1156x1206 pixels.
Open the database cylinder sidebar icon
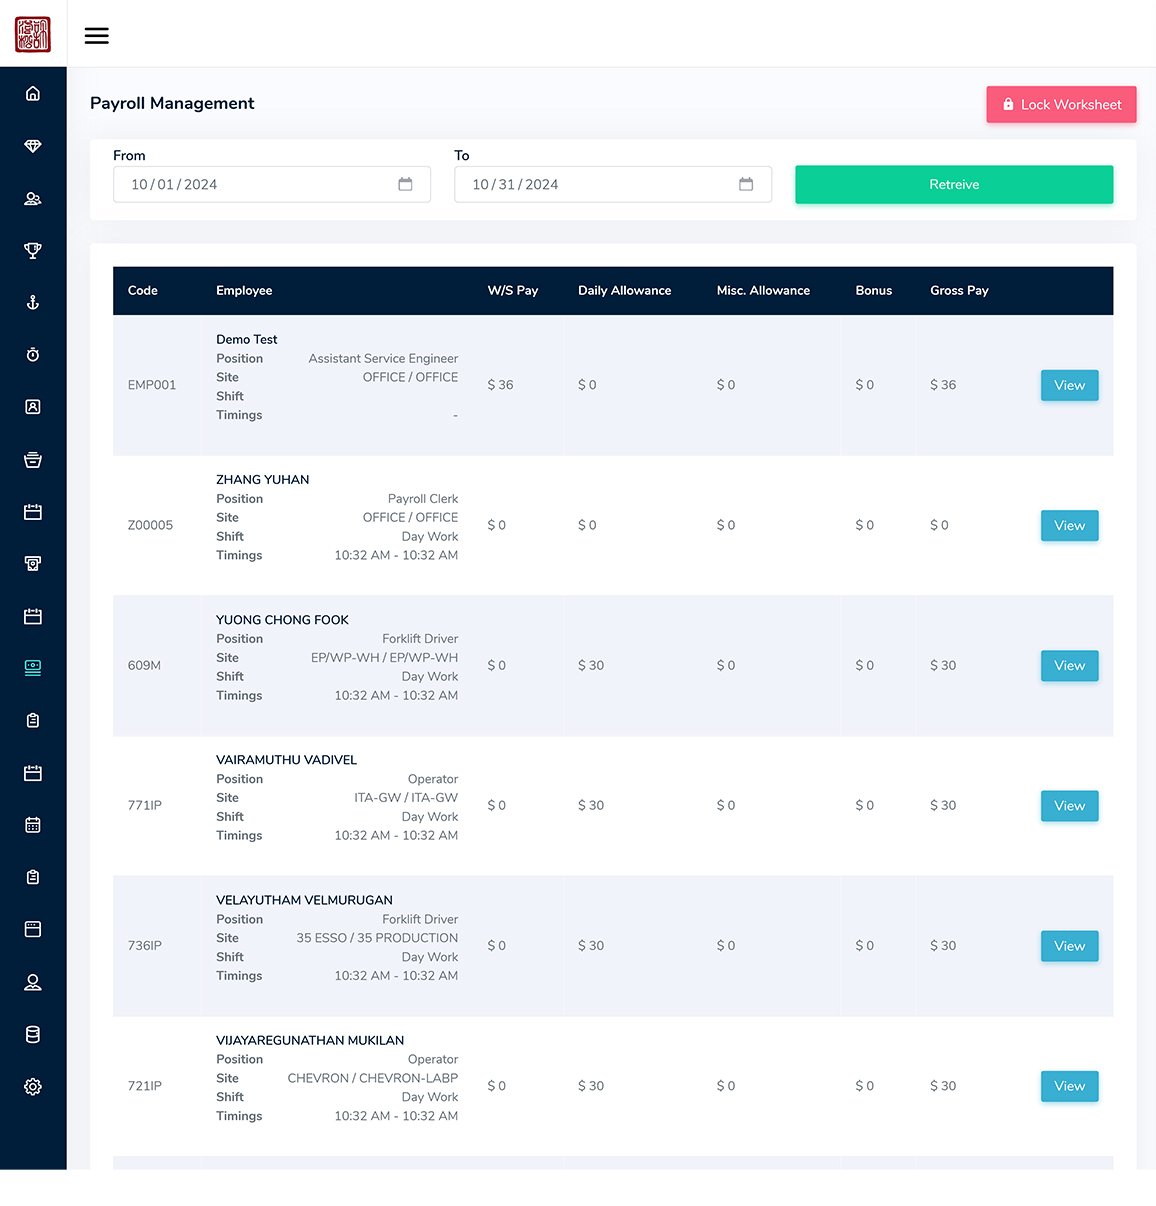[33, 1034]
